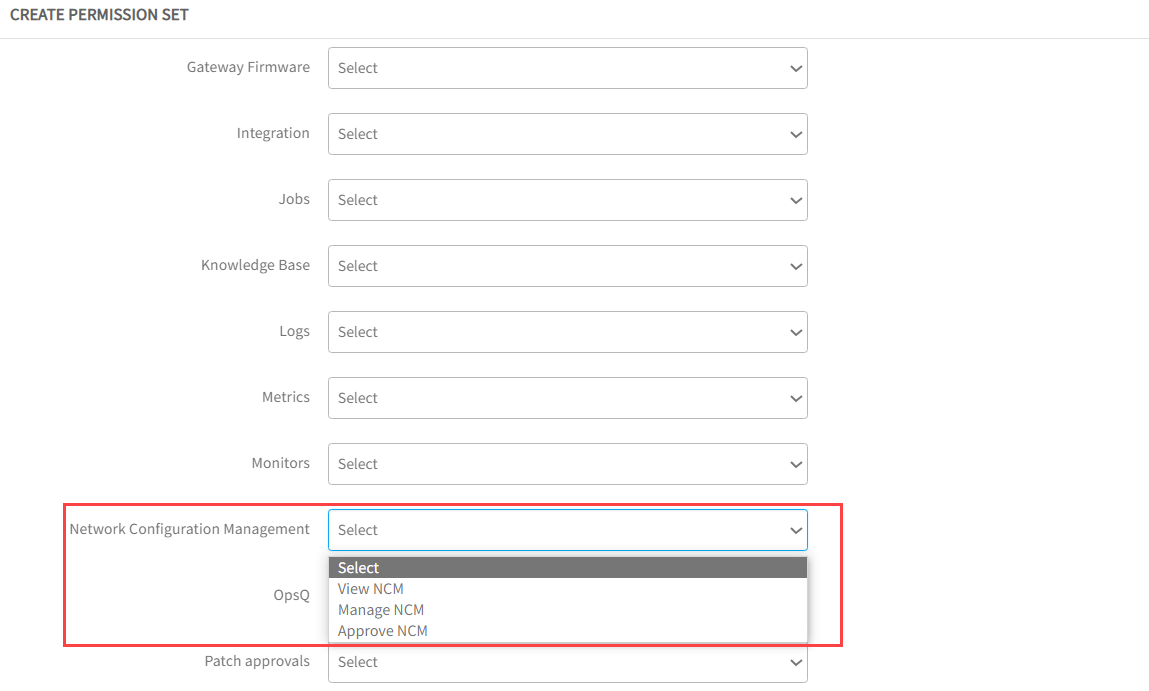1149x691 pixels.
Task: Choose the highlighted Select option in list
Action: [568, 568]
